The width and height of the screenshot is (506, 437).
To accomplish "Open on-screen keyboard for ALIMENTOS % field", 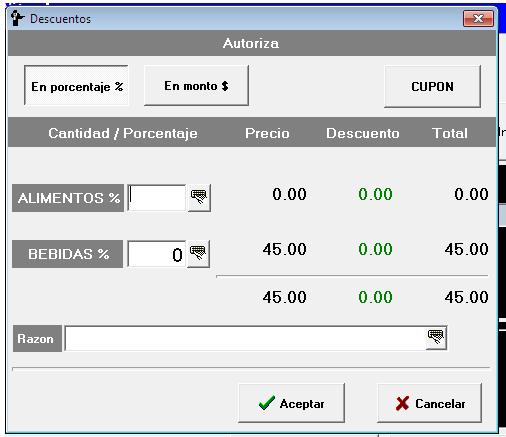I will tap(199, 198).
